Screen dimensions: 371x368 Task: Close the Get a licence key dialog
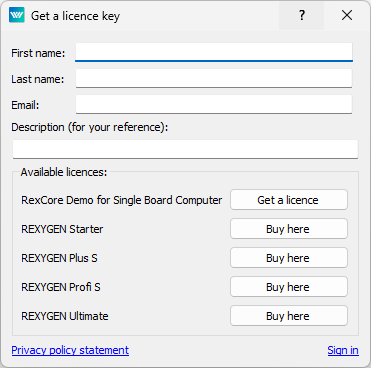pyautogui.click(x=347, y=15)
